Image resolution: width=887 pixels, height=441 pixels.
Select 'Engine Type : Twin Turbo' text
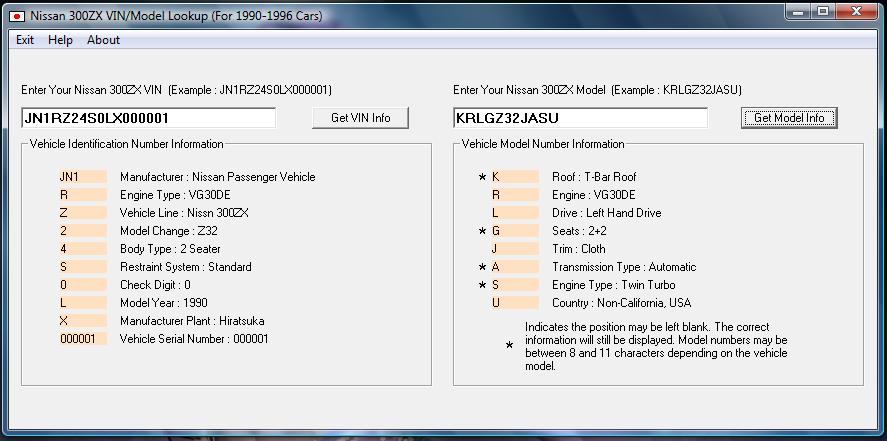(614, 285)
